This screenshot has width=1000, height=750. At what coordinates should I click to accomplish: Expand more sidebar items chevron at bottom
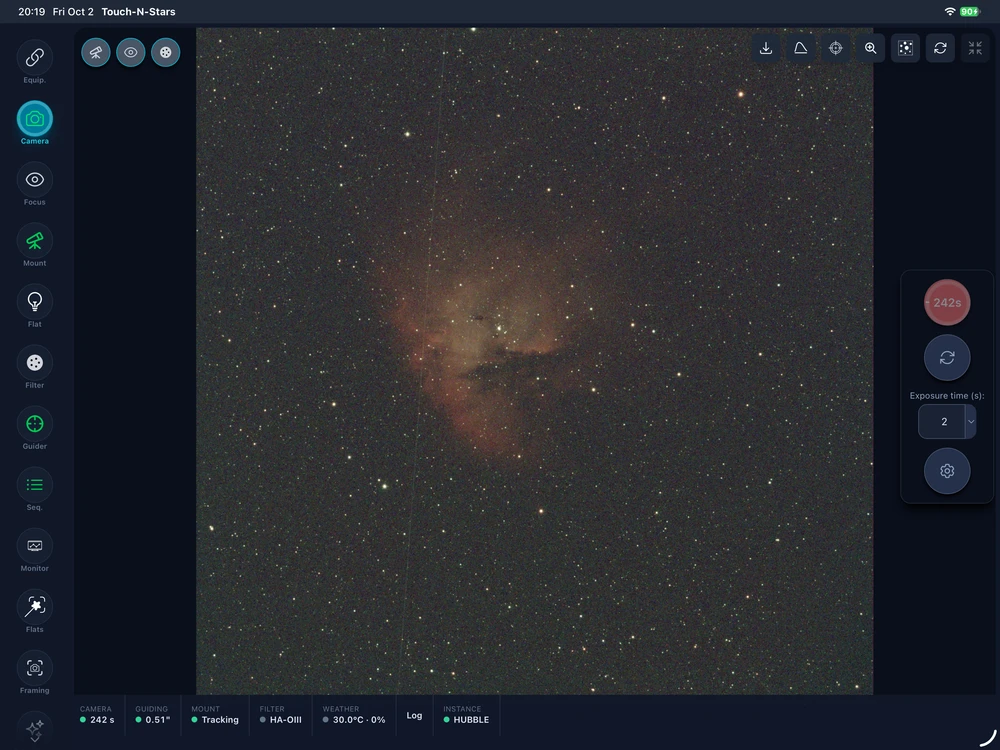coord(34,730)
